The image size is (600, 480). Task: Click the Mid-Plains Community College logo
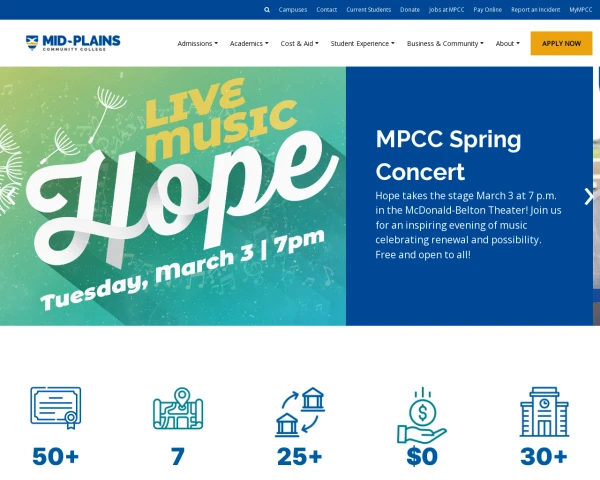[73, 43]
